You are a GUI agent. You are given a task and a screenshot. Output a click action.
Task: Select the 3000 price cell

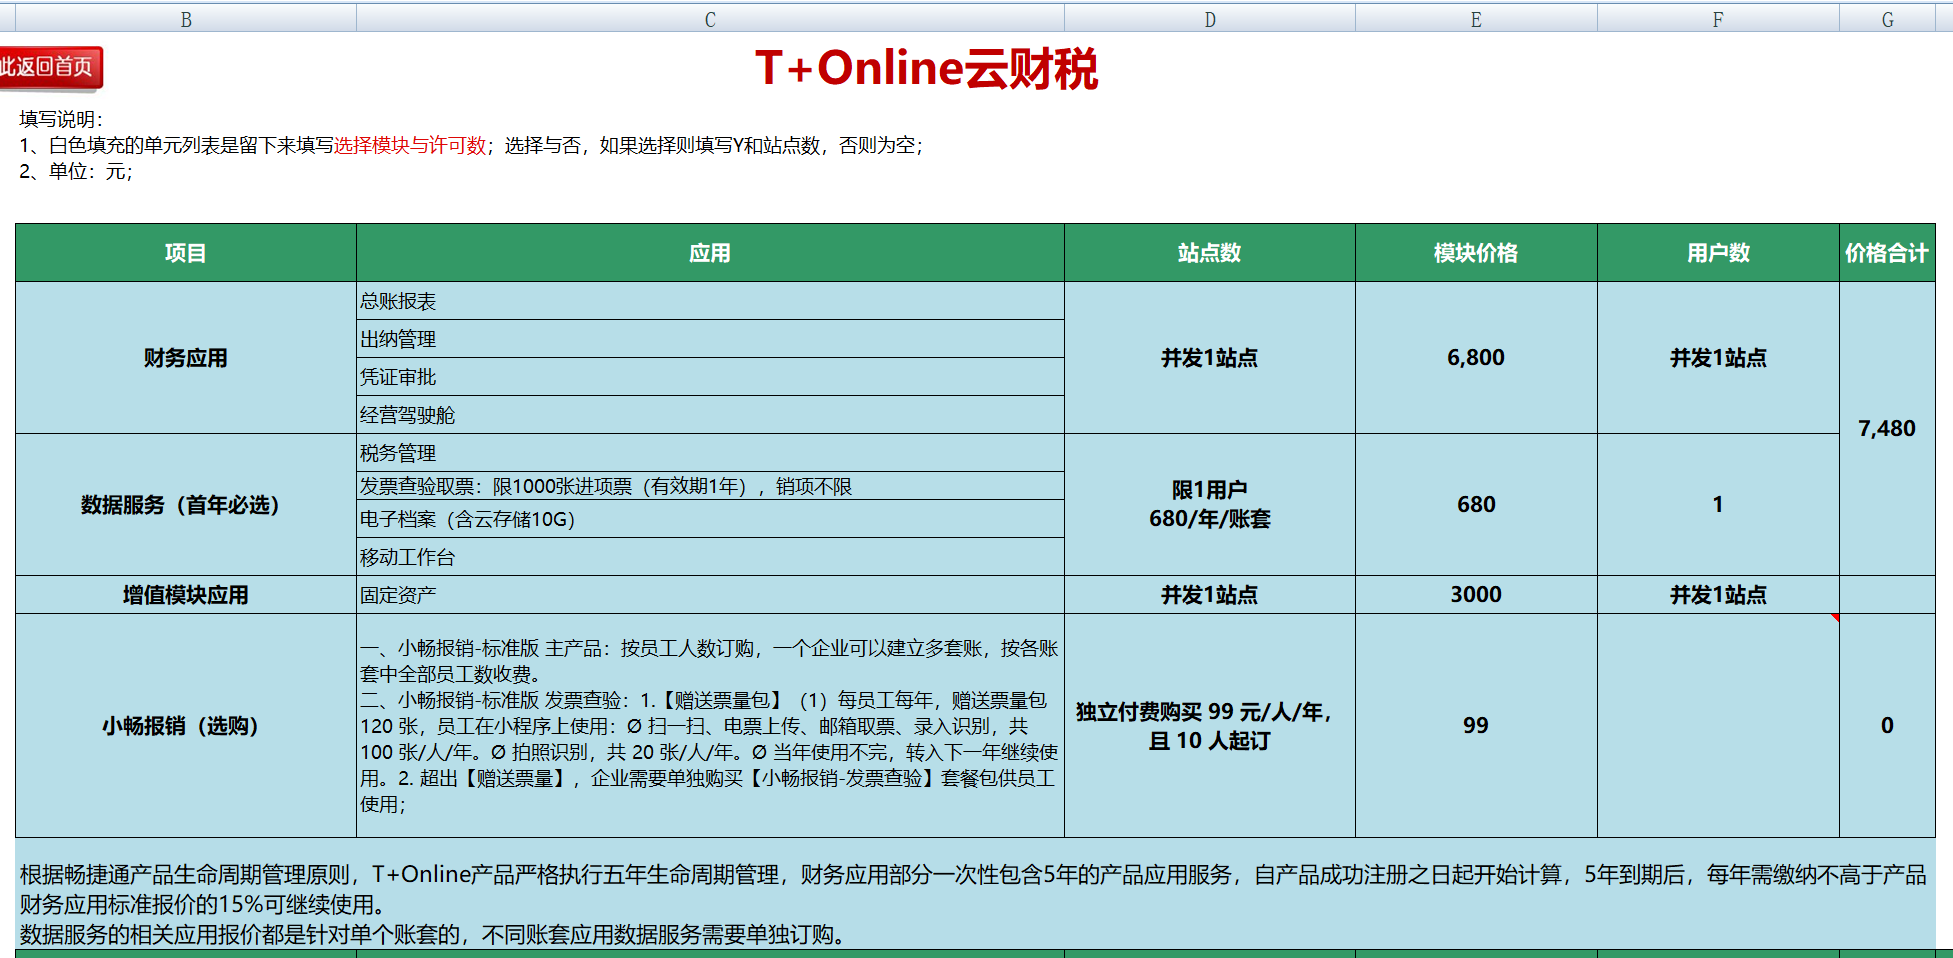(1476, 595)
